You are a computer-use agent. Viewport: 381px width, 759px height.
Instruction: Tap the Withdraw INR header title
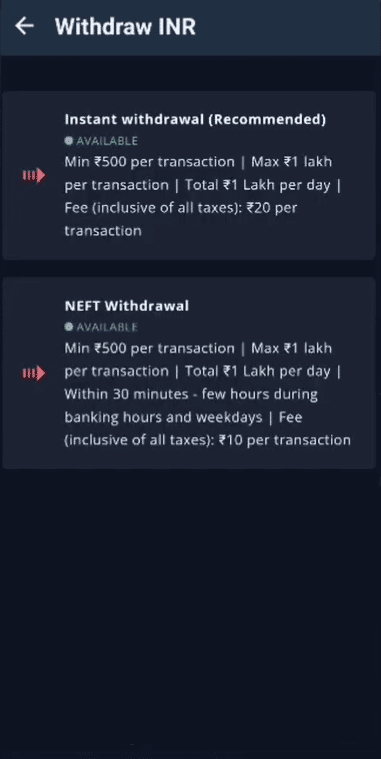click(x=125, y=27)
